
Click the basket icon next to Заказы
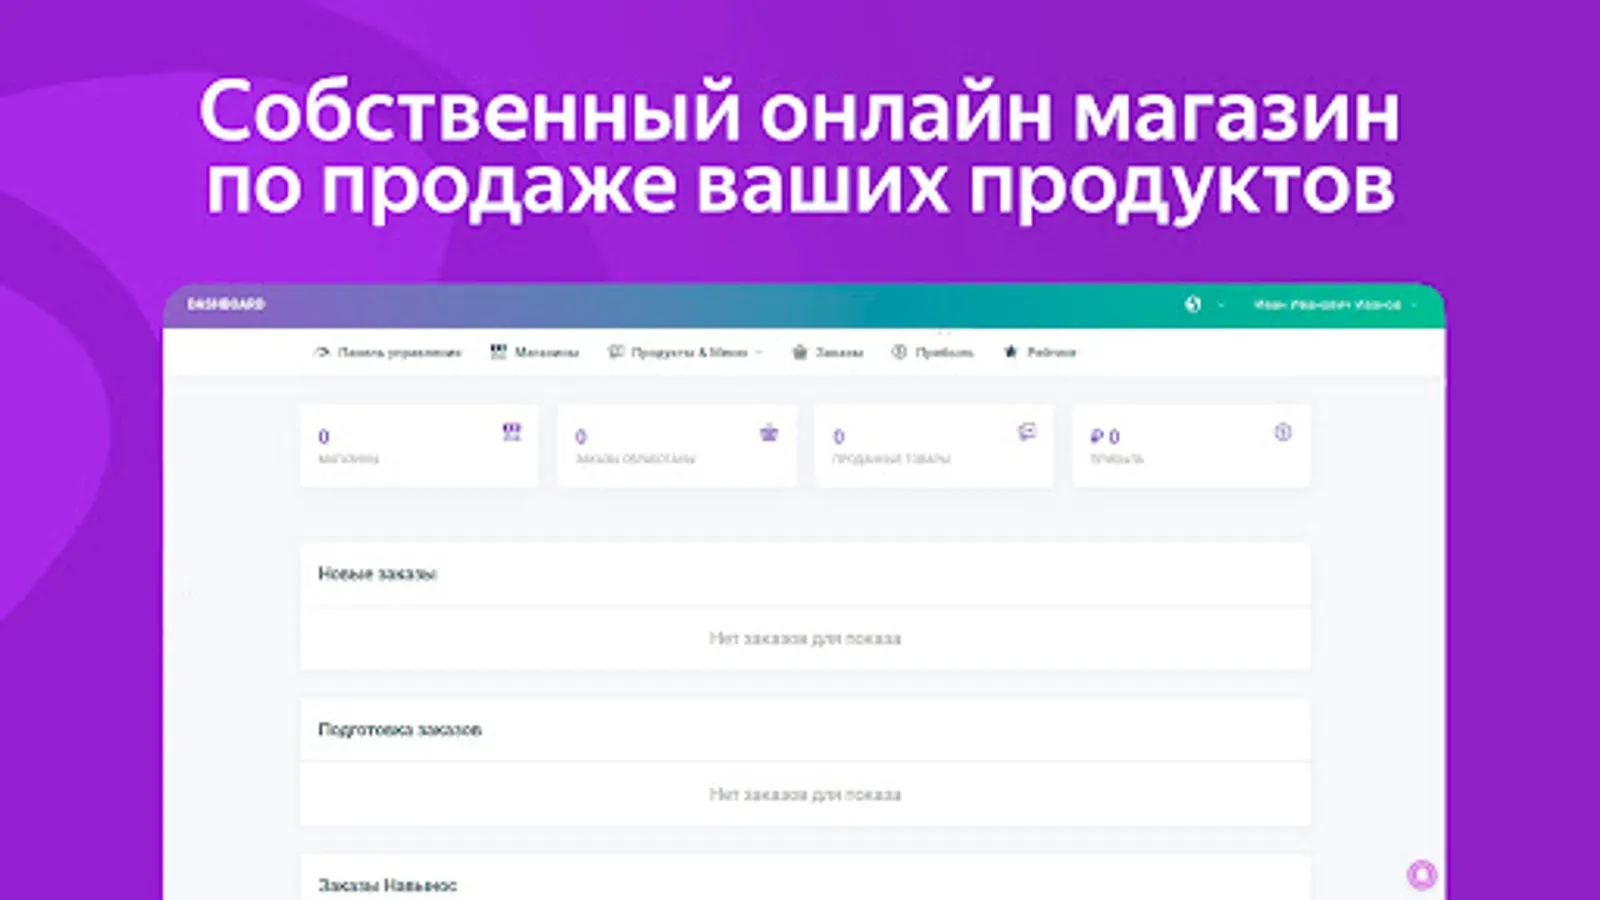click(800, 352)
